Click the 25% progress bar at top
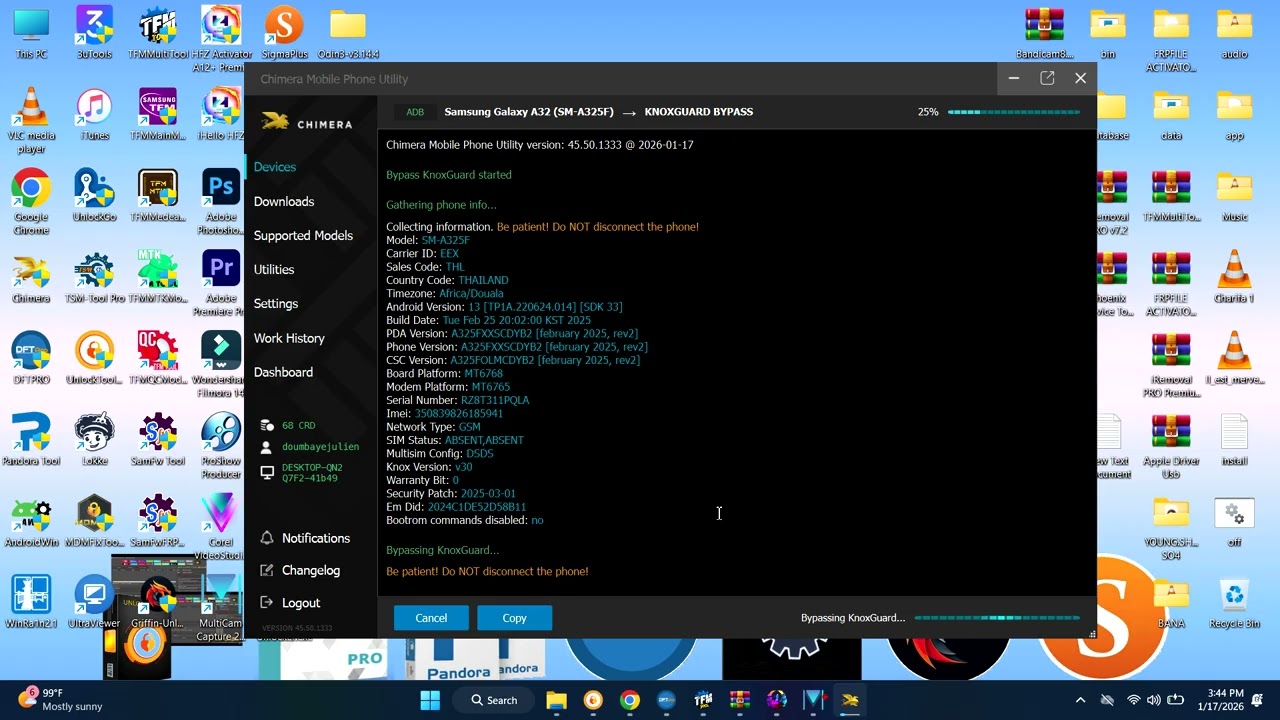 coord(1014,112)
